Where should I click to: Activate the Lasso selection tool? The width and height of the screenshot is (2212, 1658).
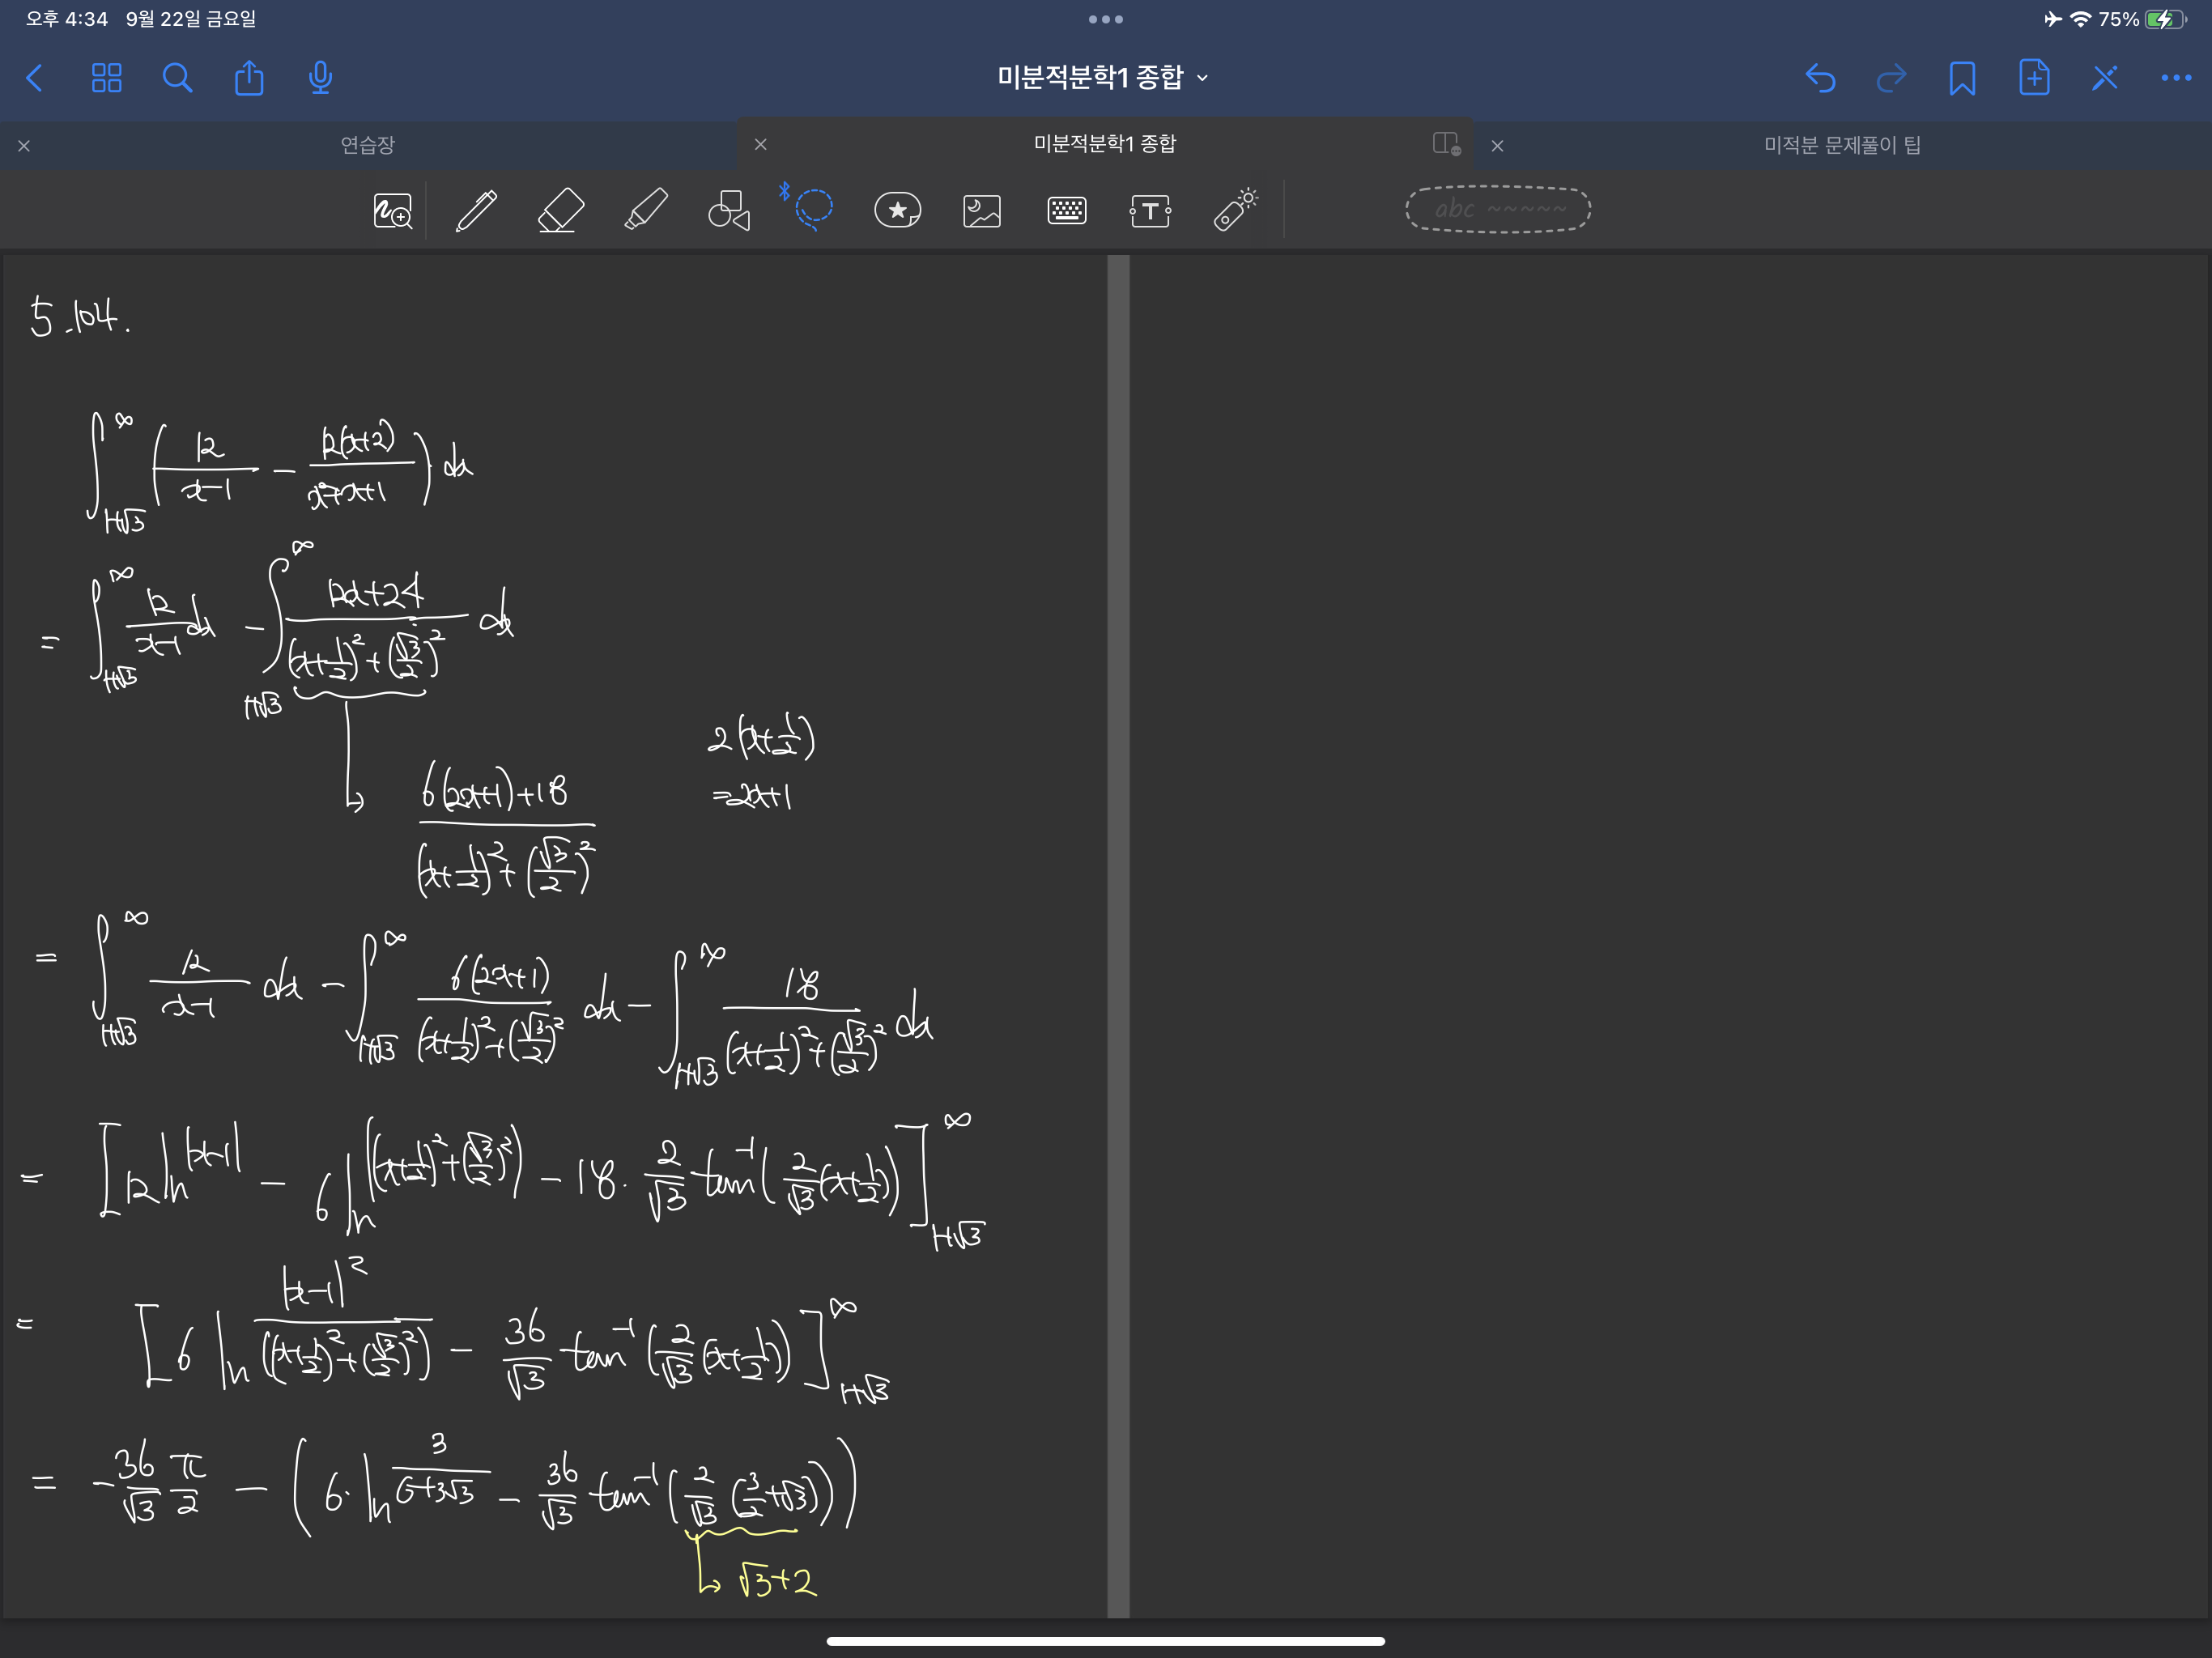tap(814, 208)
